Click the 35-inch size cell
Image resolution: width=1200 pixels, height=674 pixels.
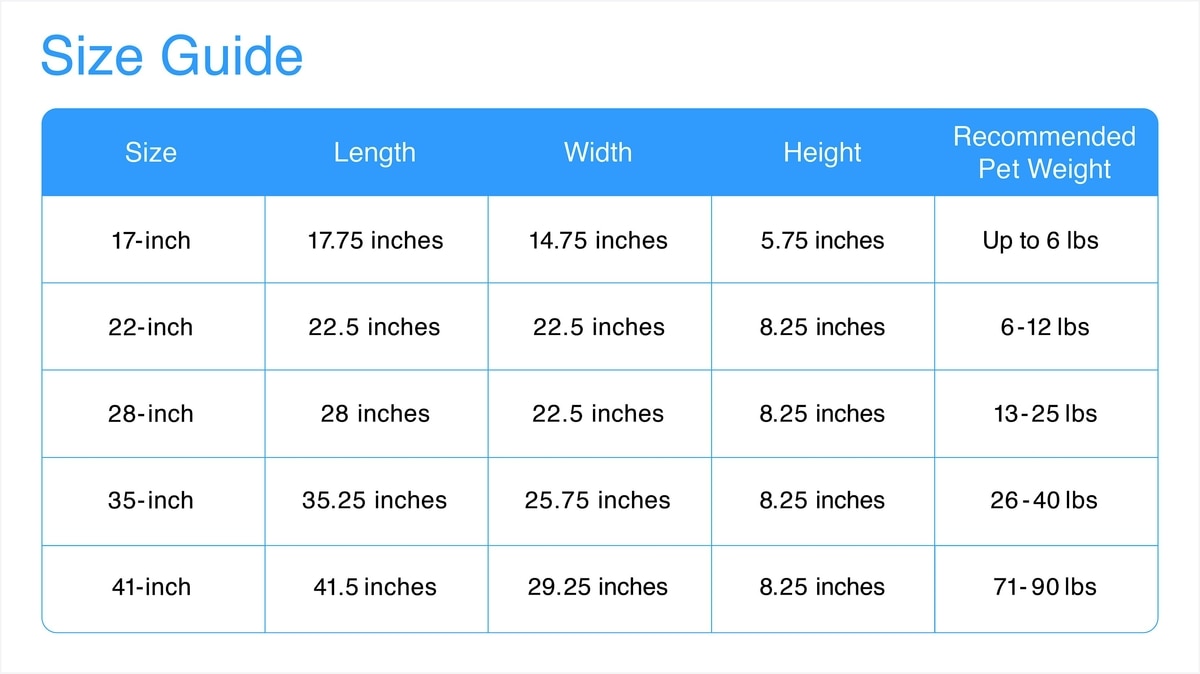pyautogui.click(x=151, y=500)
